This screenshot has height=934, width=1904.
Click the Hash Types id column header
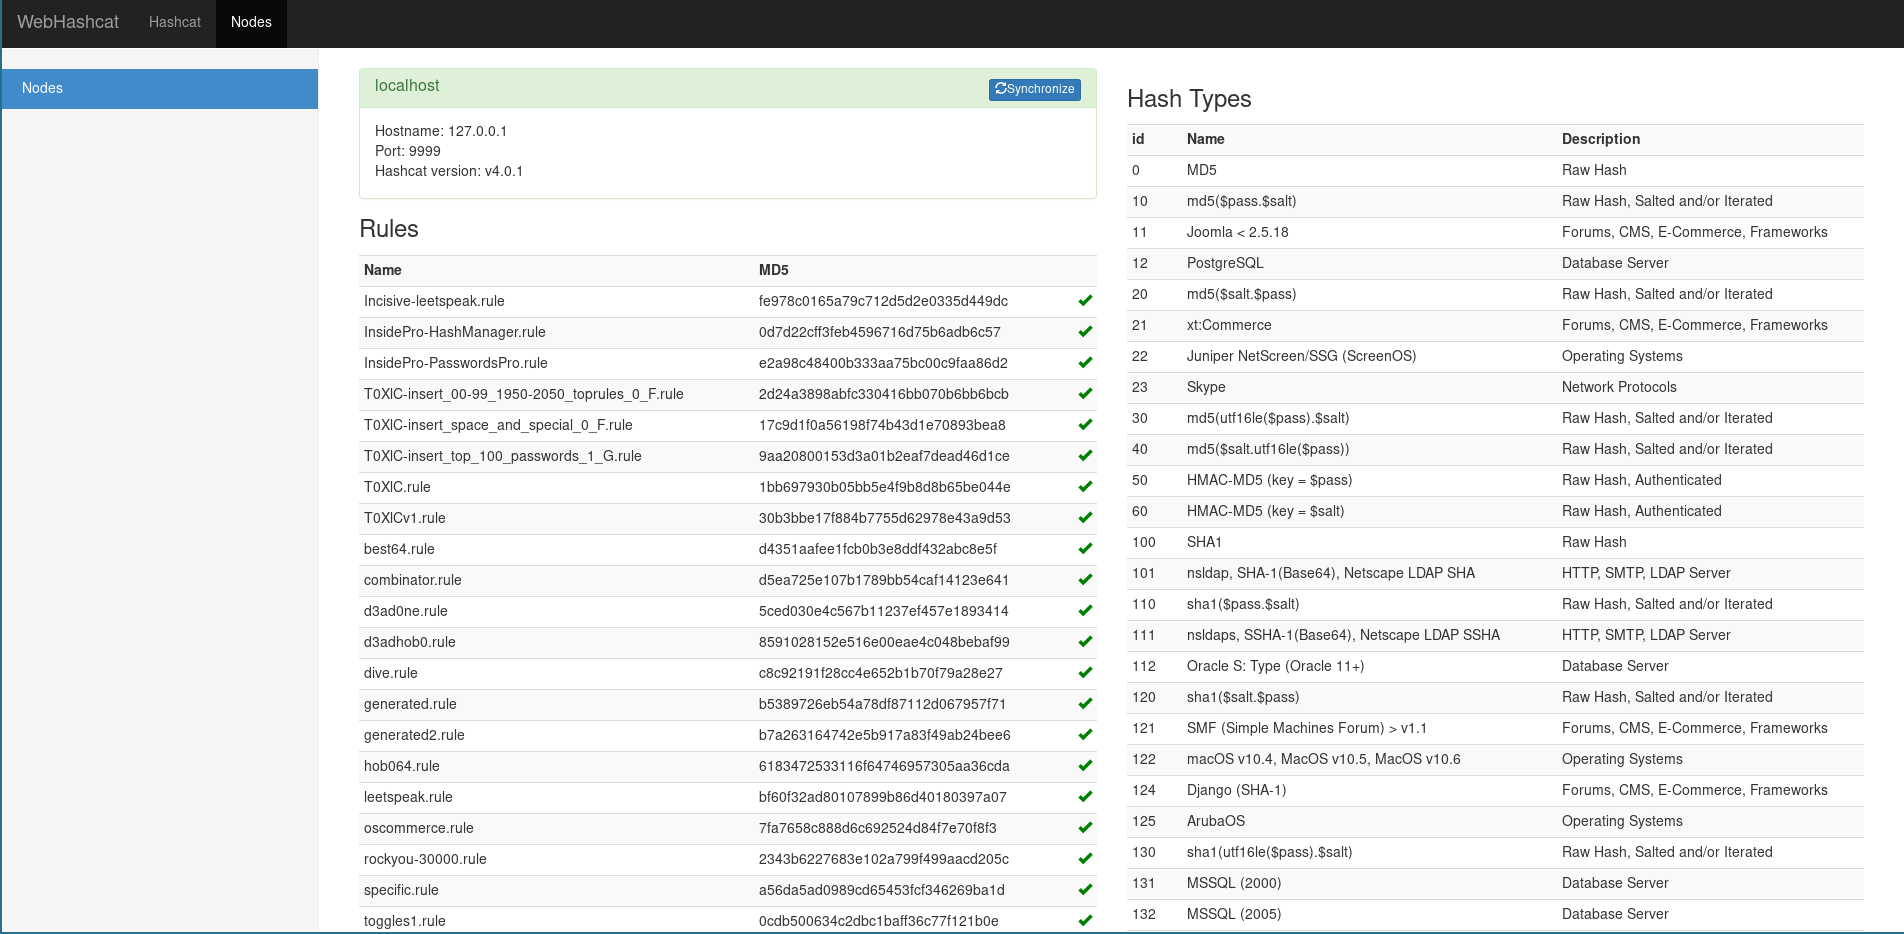(1138, 139)
